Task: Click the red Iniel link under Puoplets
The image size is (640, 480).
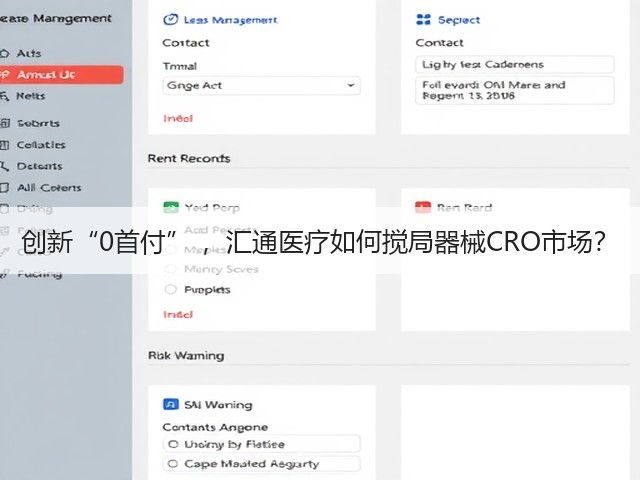Action: (178, 315)
